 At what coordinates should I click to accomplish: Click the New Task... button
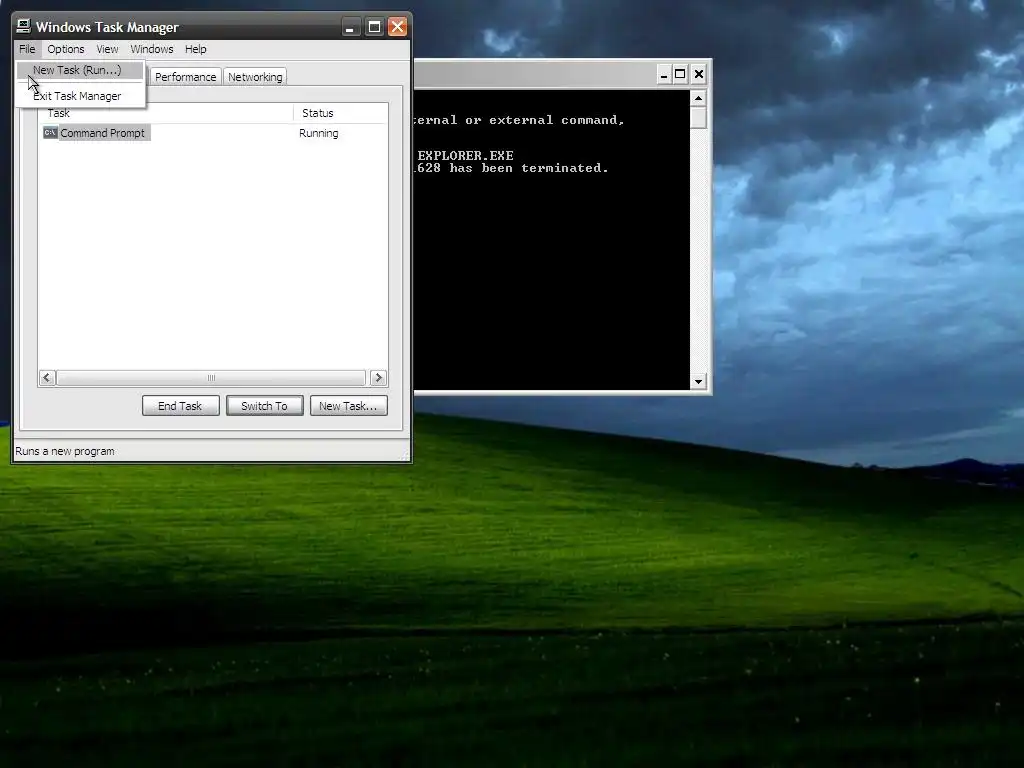pos(348,406)
